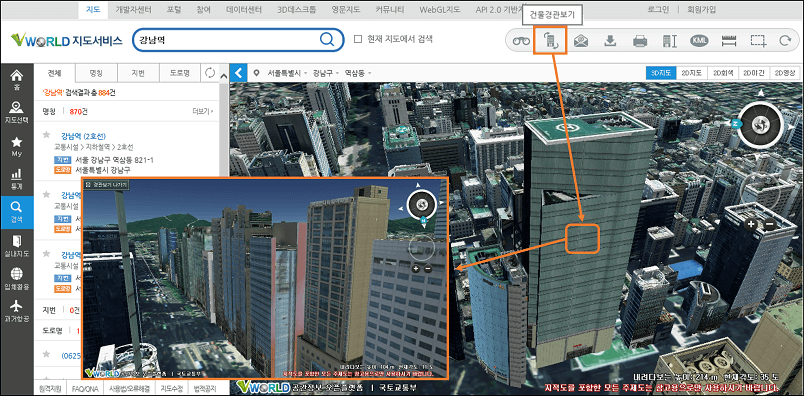
Task: Select the dashed rectangle area selection tool
Action: [758, 41]
